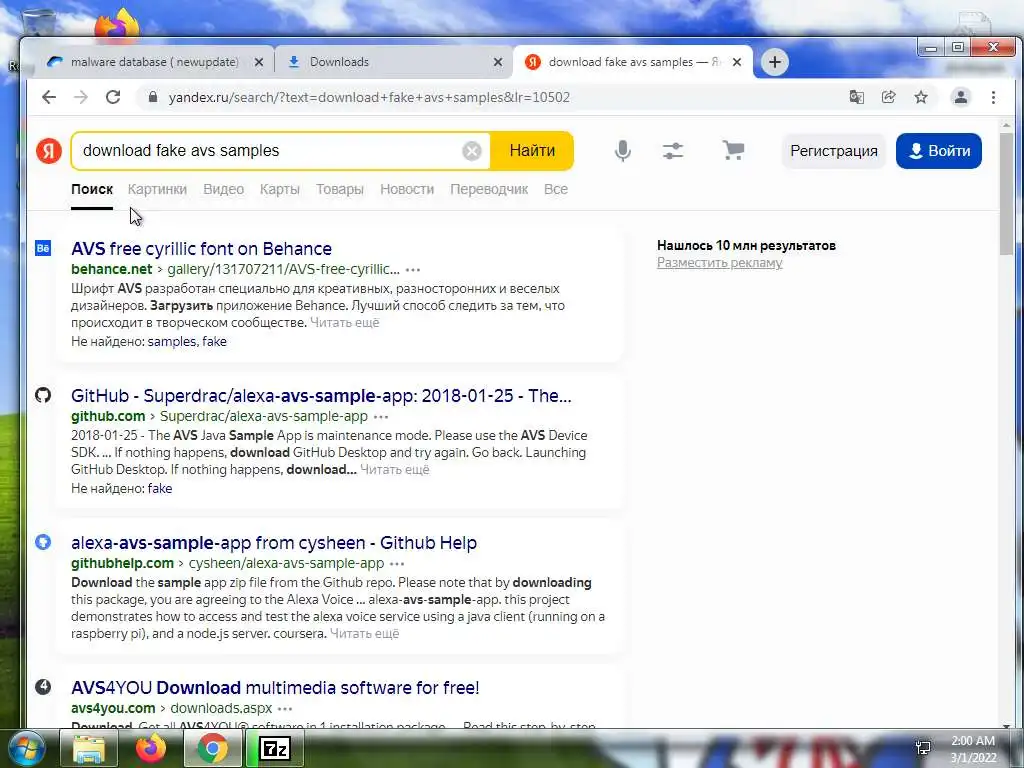
Task: Go back to the previous page
Action: (x=49, y=97)
